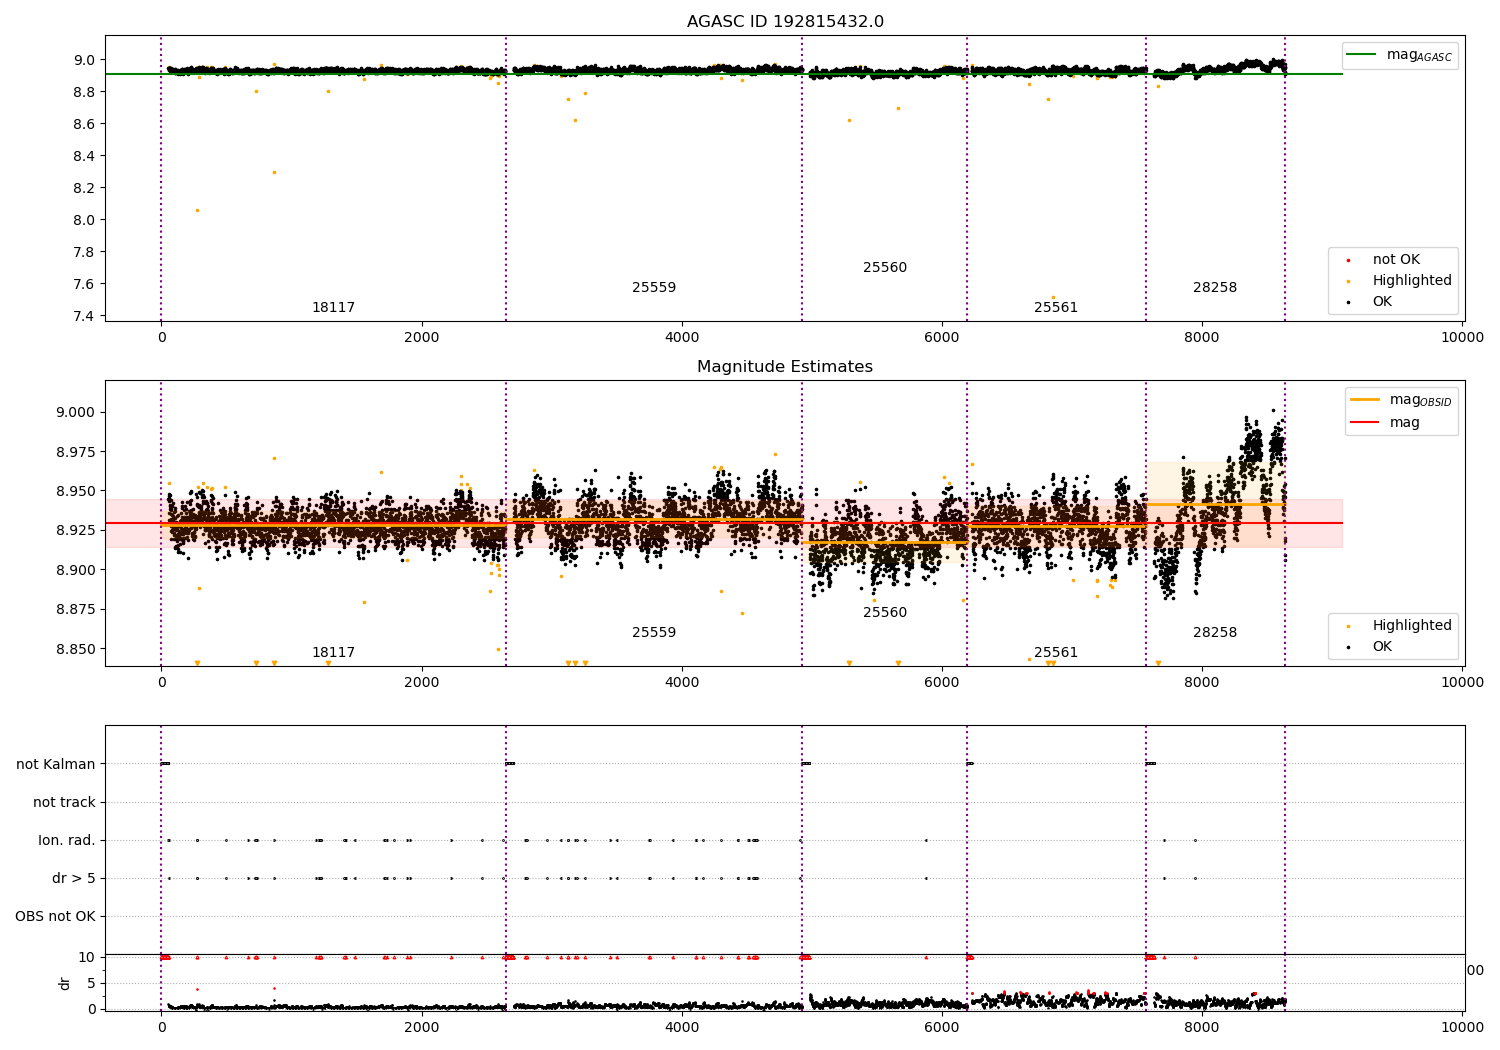Viewport: 1500px width, 1050px height.
Task: Click OBSID label 18117 in top plot
Action: (333, 308)
